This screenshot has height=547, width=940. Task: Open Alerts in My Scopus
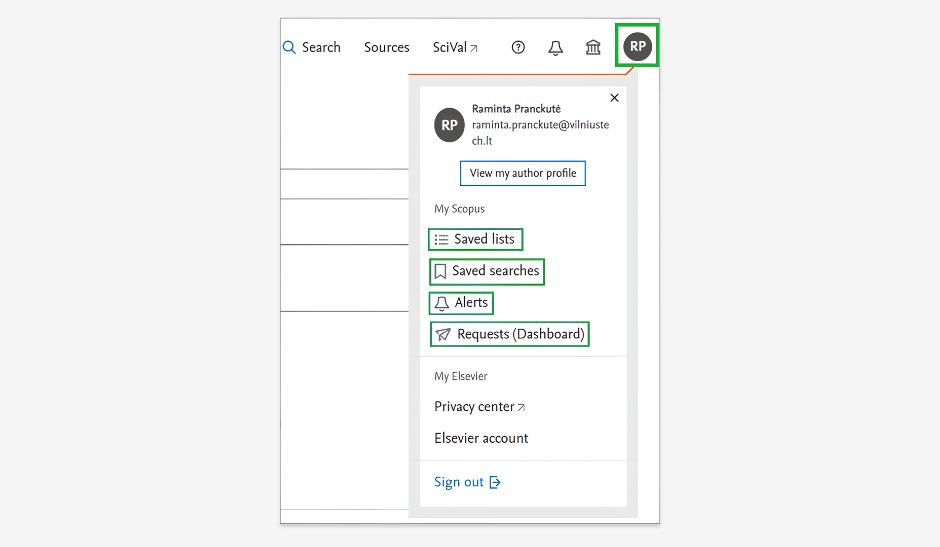tap(461, 303)
